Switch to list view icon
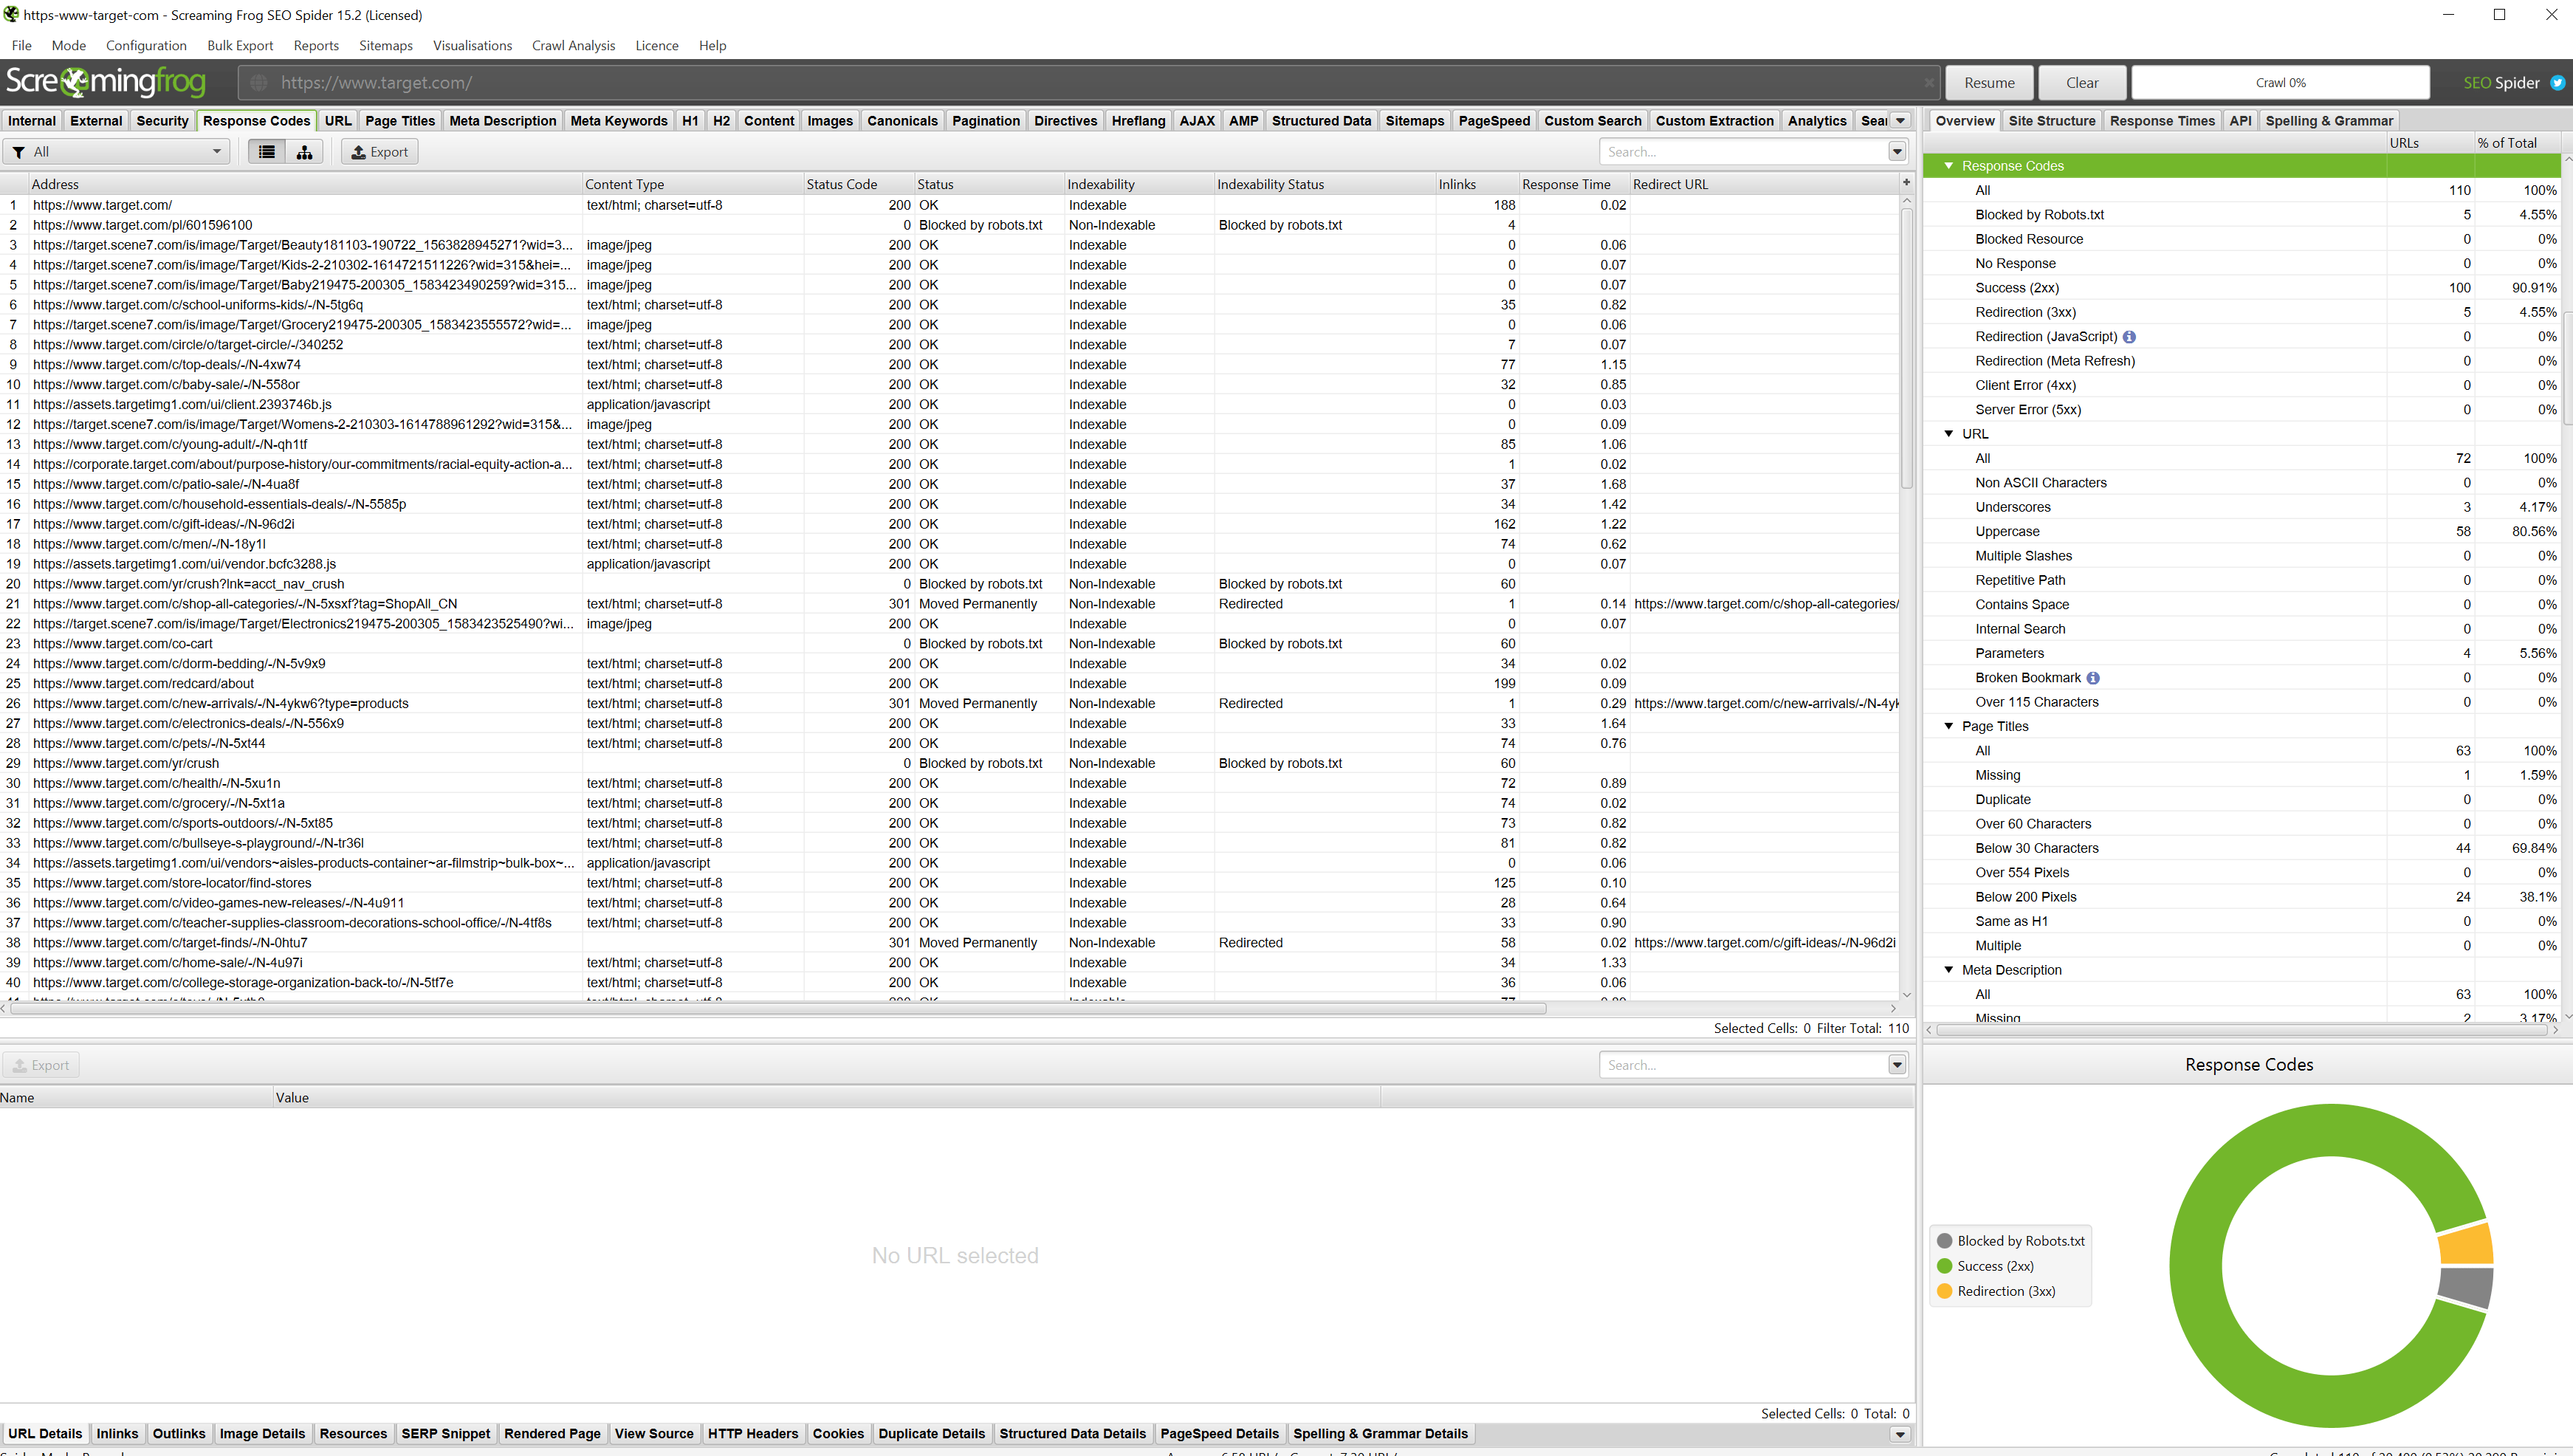 [x=267, y=152]
